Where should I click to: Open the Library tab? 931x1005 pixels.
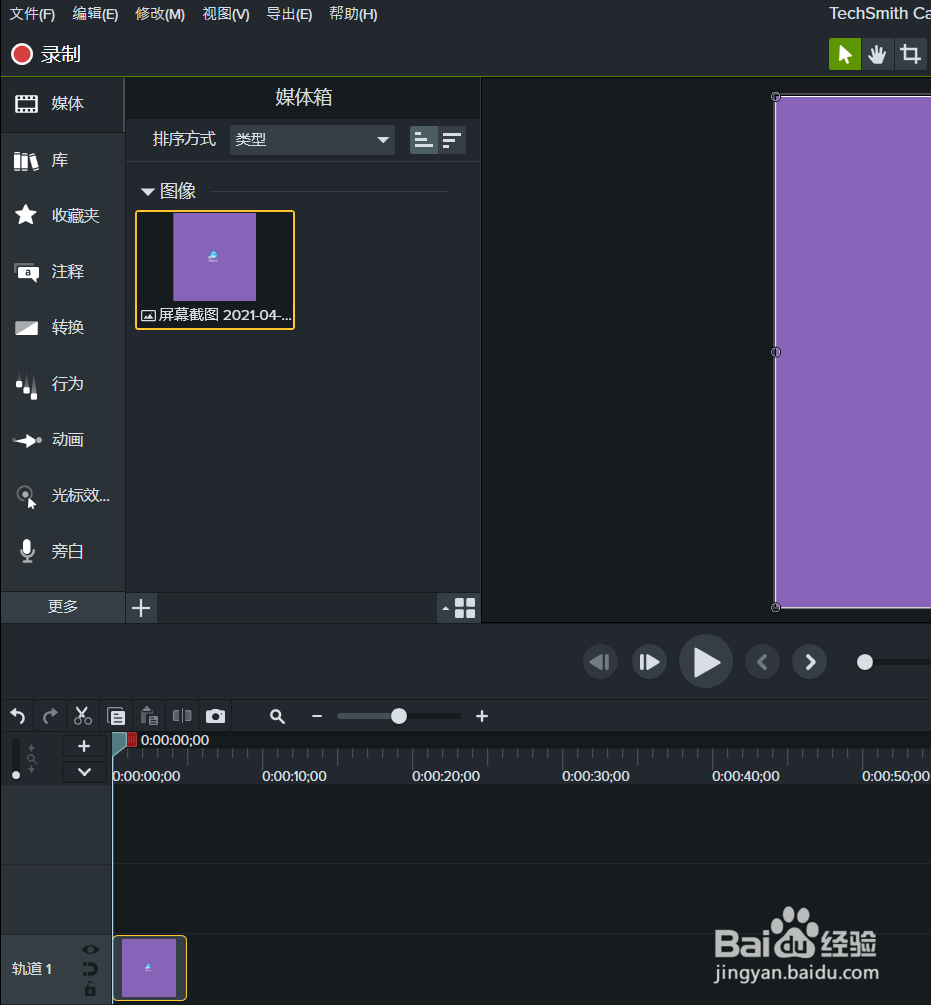point(62,160)
